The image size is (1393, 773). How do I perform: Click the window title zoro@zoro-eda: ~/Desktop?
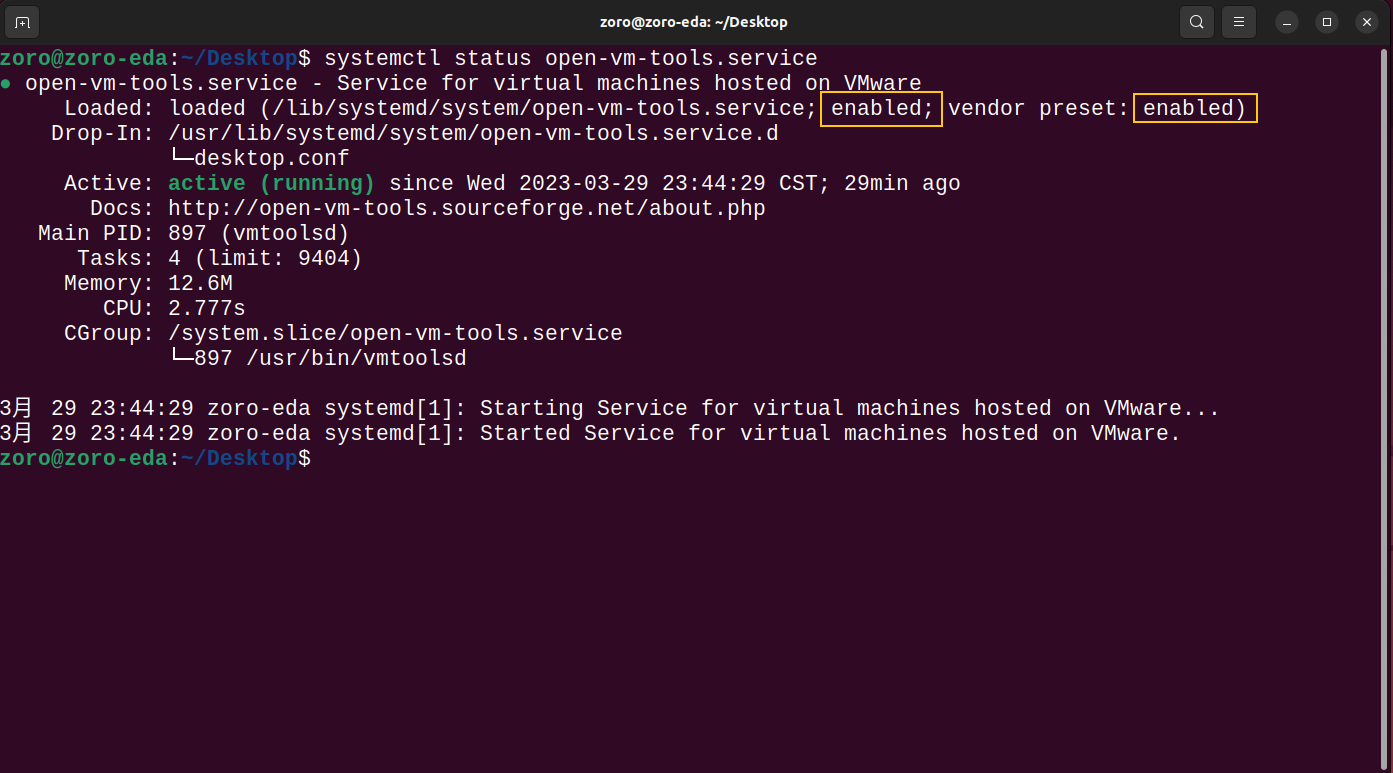696,22
